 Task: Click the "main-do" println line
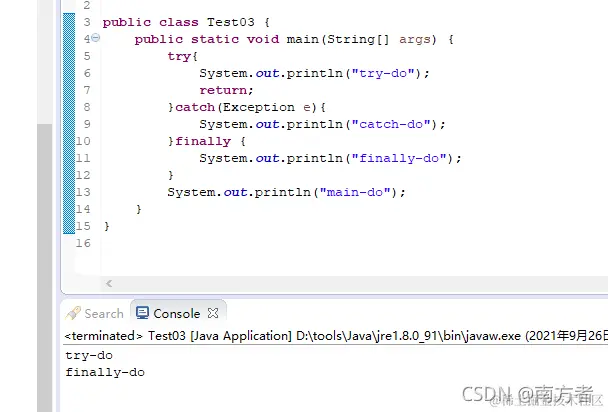286,192
